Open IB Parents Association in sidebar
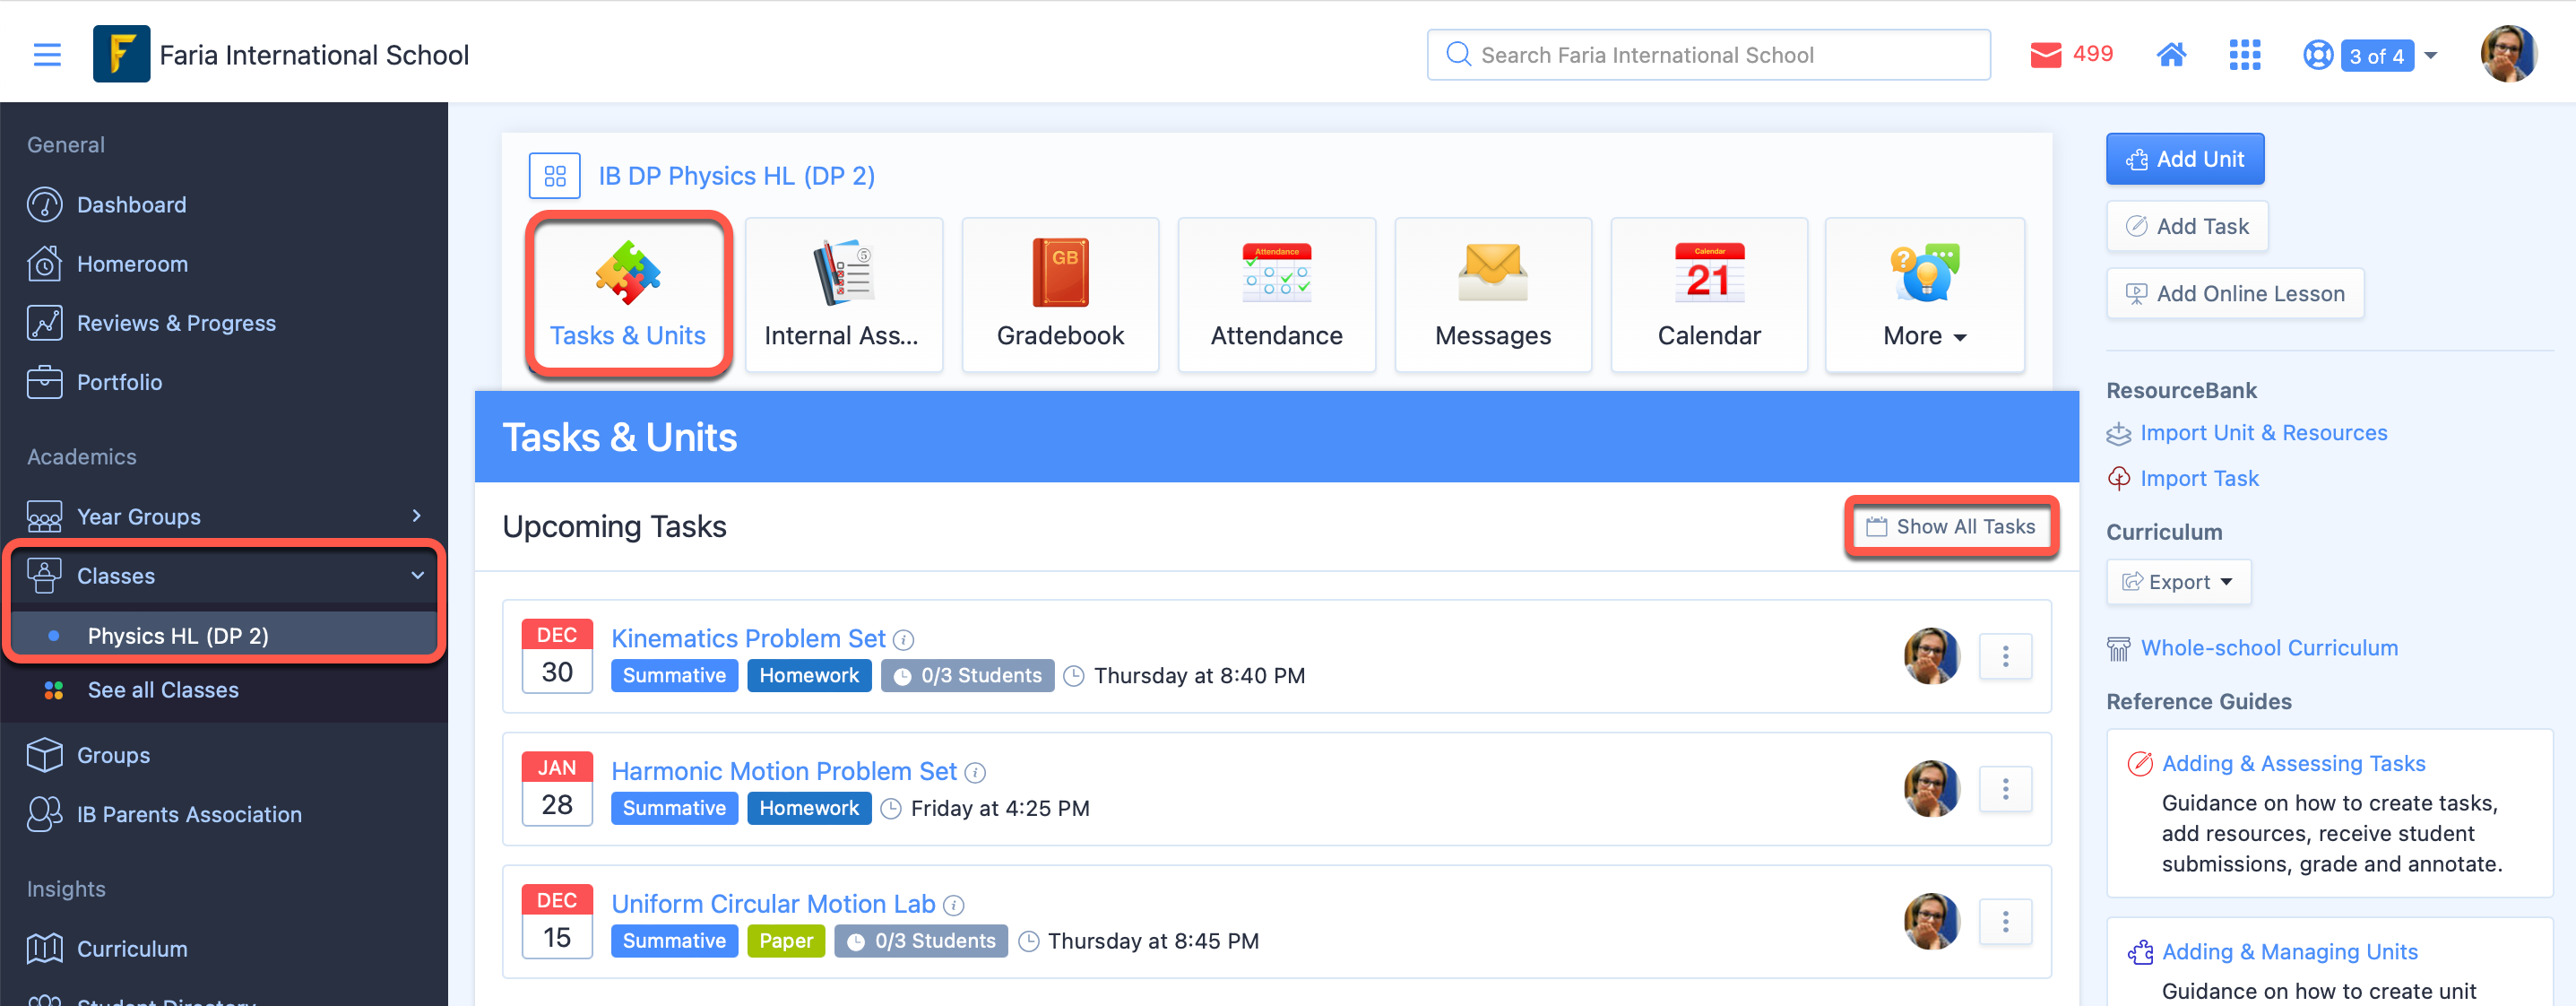 [x=189, y=814]
